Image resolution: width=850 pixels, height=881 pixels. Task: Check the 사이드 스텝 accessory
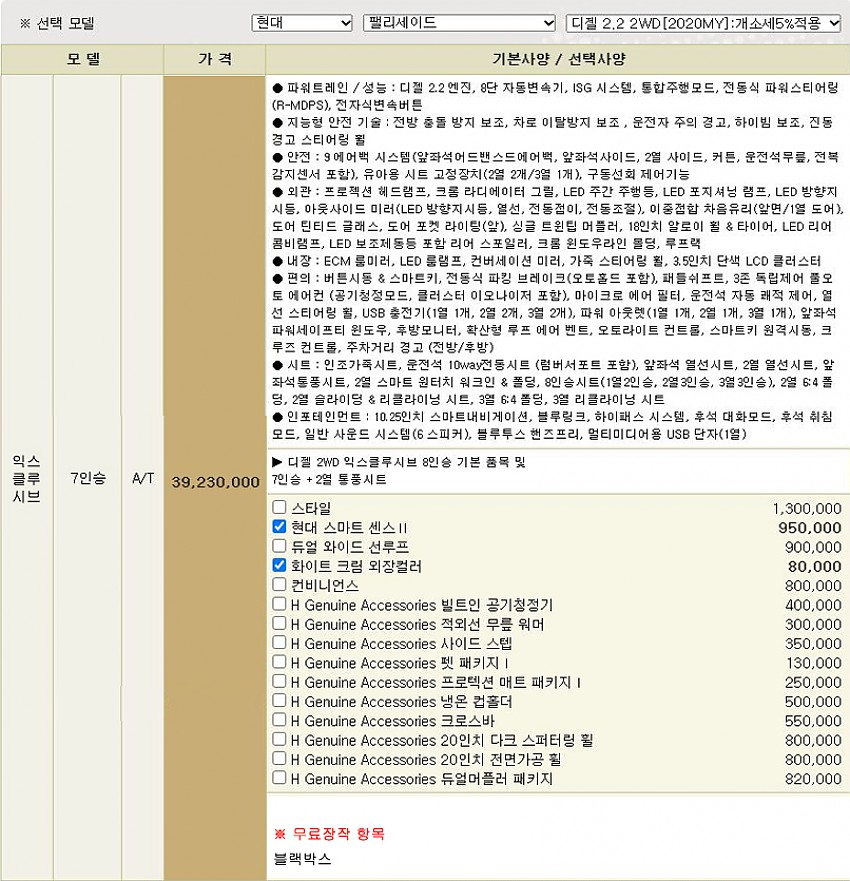[280, 643]
